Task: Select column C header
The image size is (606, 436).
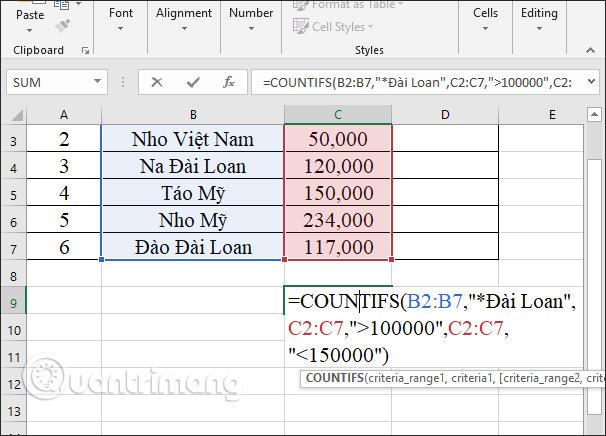Action: point(338,114)
